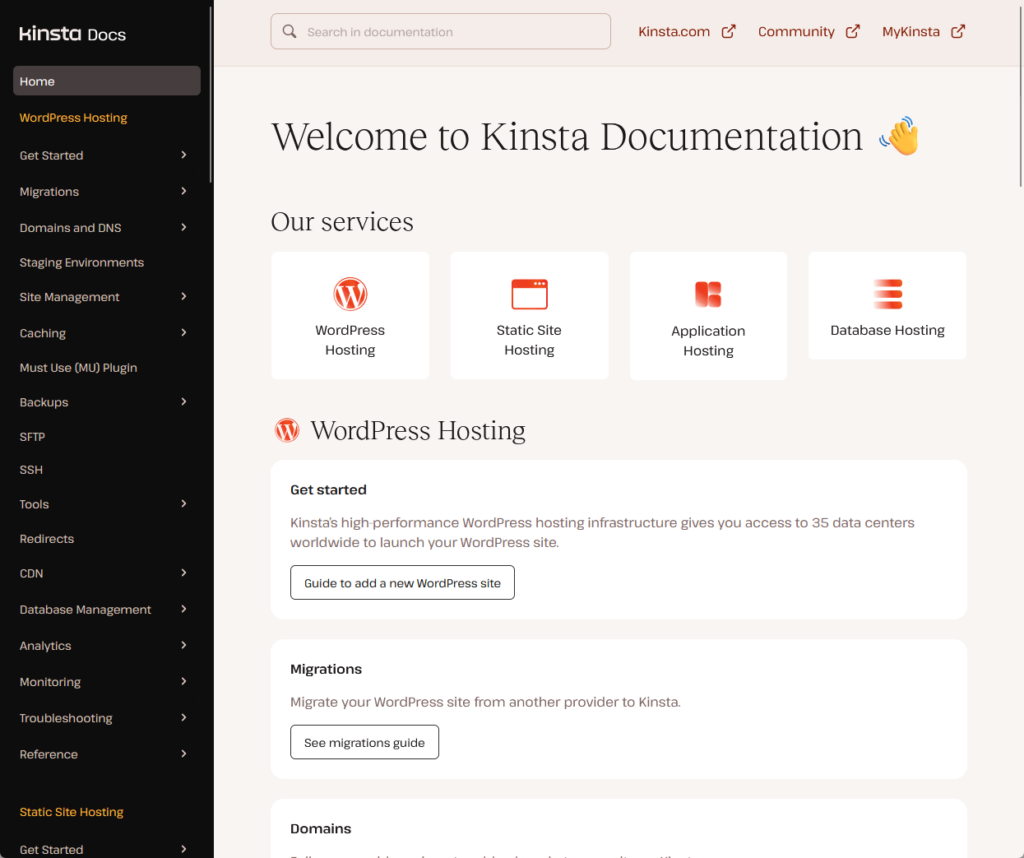Click Guide to add a new WordPress site
The image size is (1024, 858).
click(x=402, y=582)
